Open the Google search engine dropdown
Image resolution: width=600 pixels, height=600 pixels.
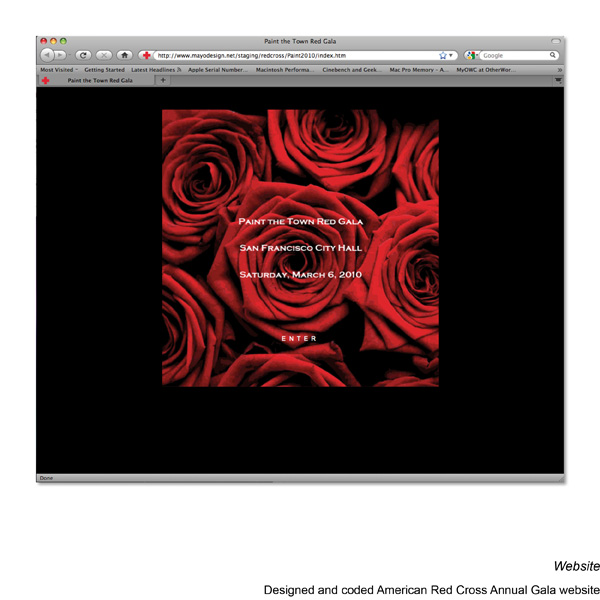click(x=473, y=55)
